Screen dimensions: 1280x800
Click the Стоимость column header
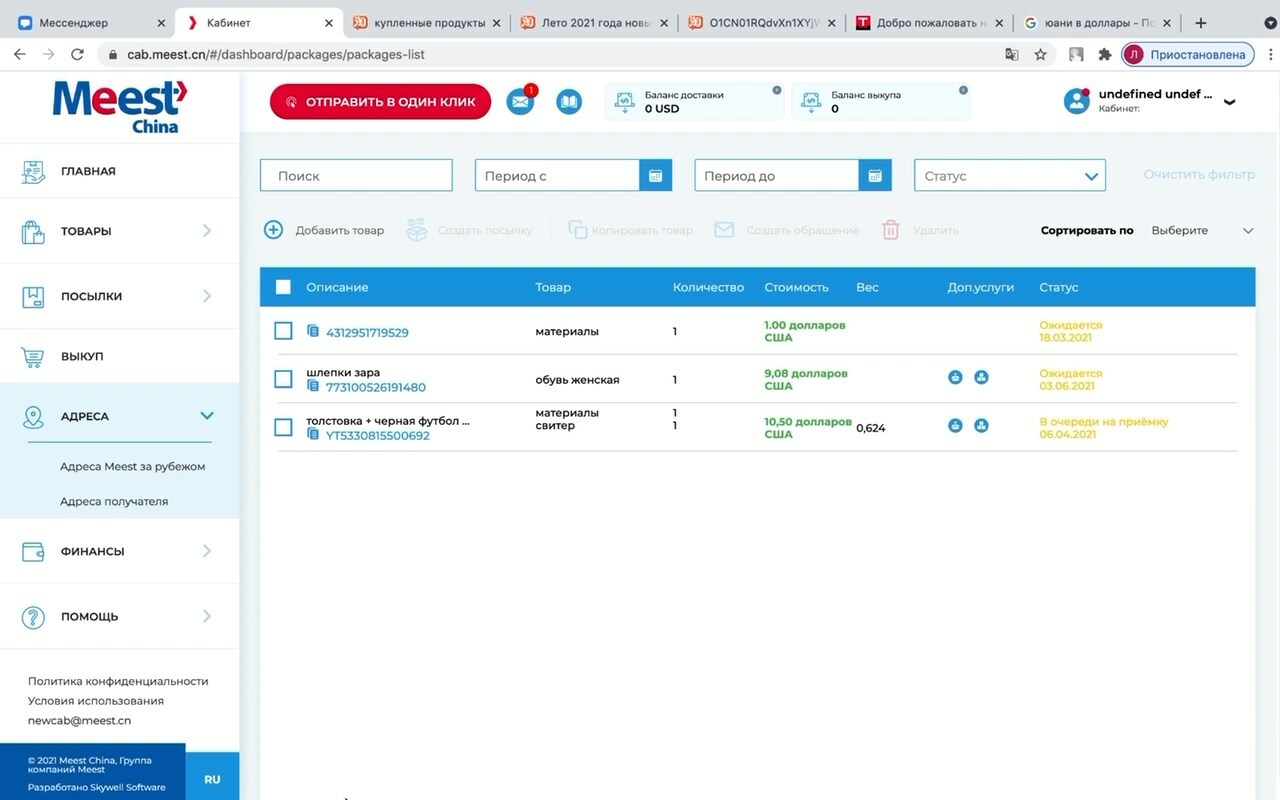pos(796,287)
